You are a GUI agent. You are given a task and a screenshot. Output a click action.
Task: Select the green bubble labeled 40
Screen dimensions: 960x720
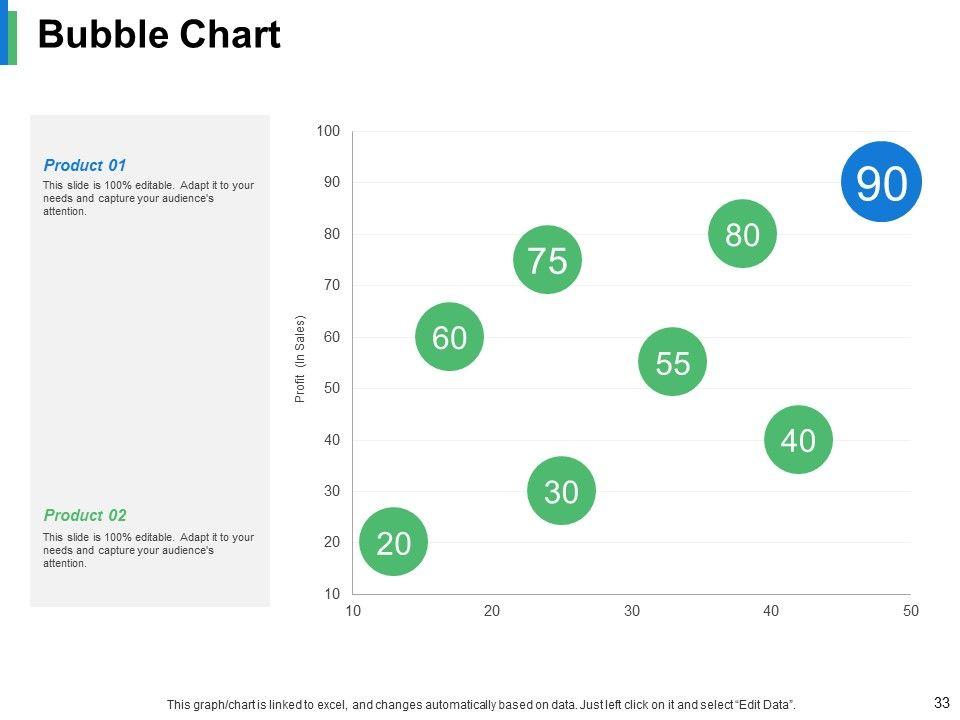pyautogui.click(x=798, y=440)
